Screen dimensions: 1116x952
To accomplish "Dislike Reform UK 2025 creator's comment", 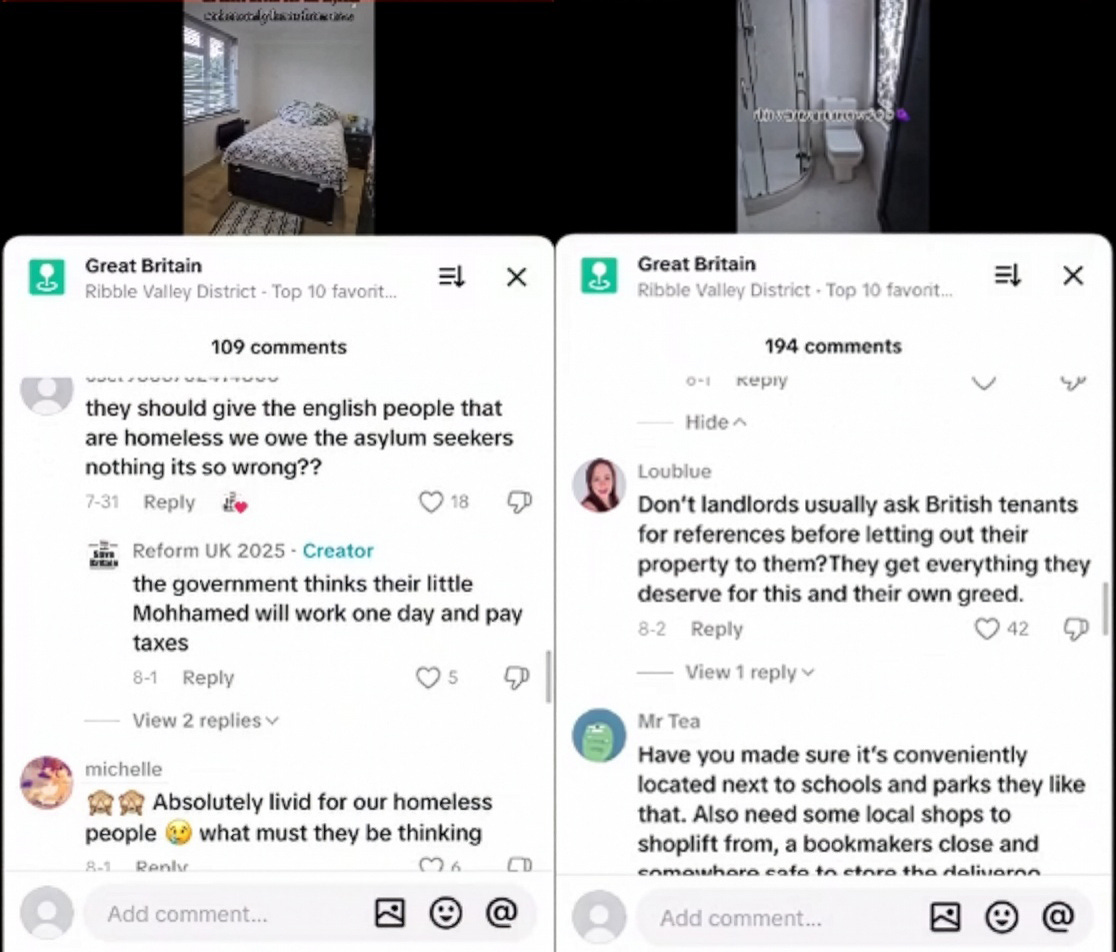I will (517, 677).
